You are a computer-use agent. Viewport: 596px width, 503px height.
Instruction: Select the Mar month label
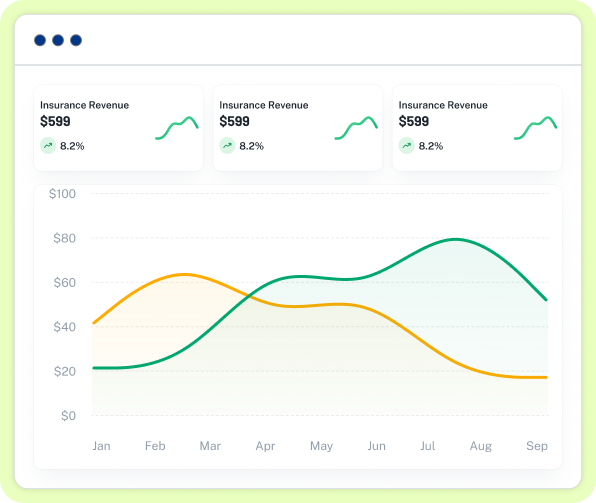(x=210, y=446)
